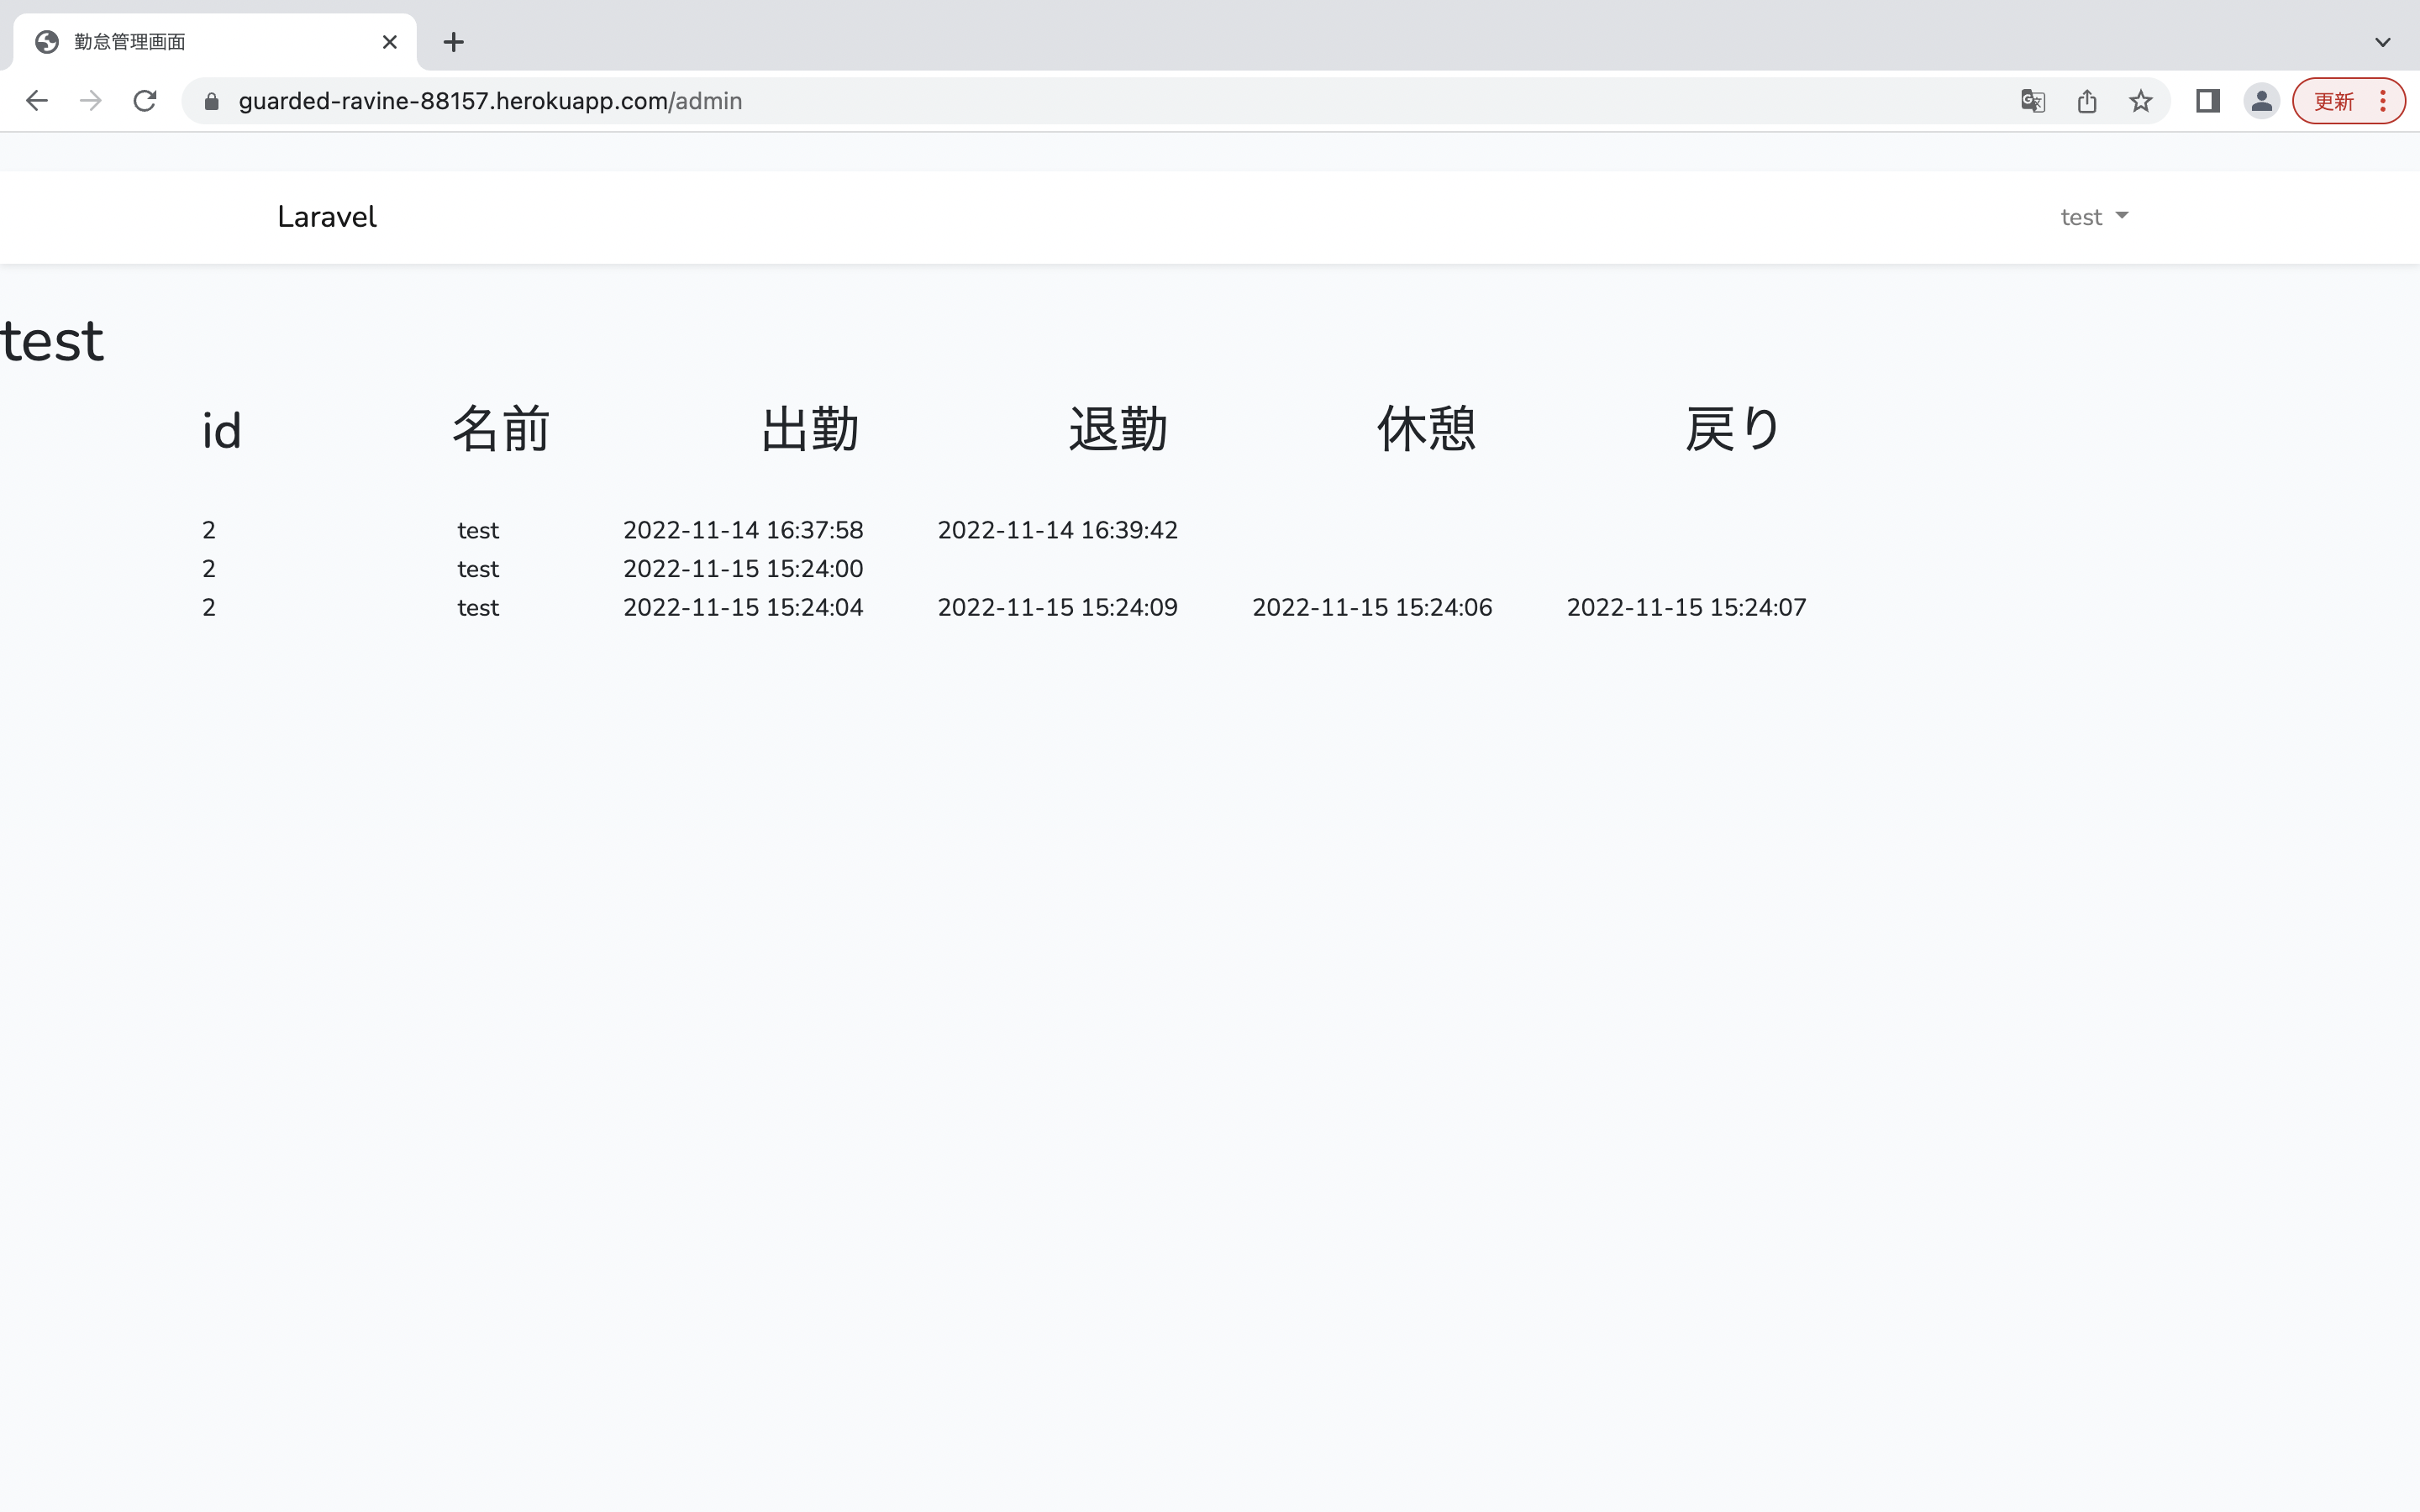Open the Chrome profile avatar
This screenshot has height=1512, width=2420.
coord(2261,101)
